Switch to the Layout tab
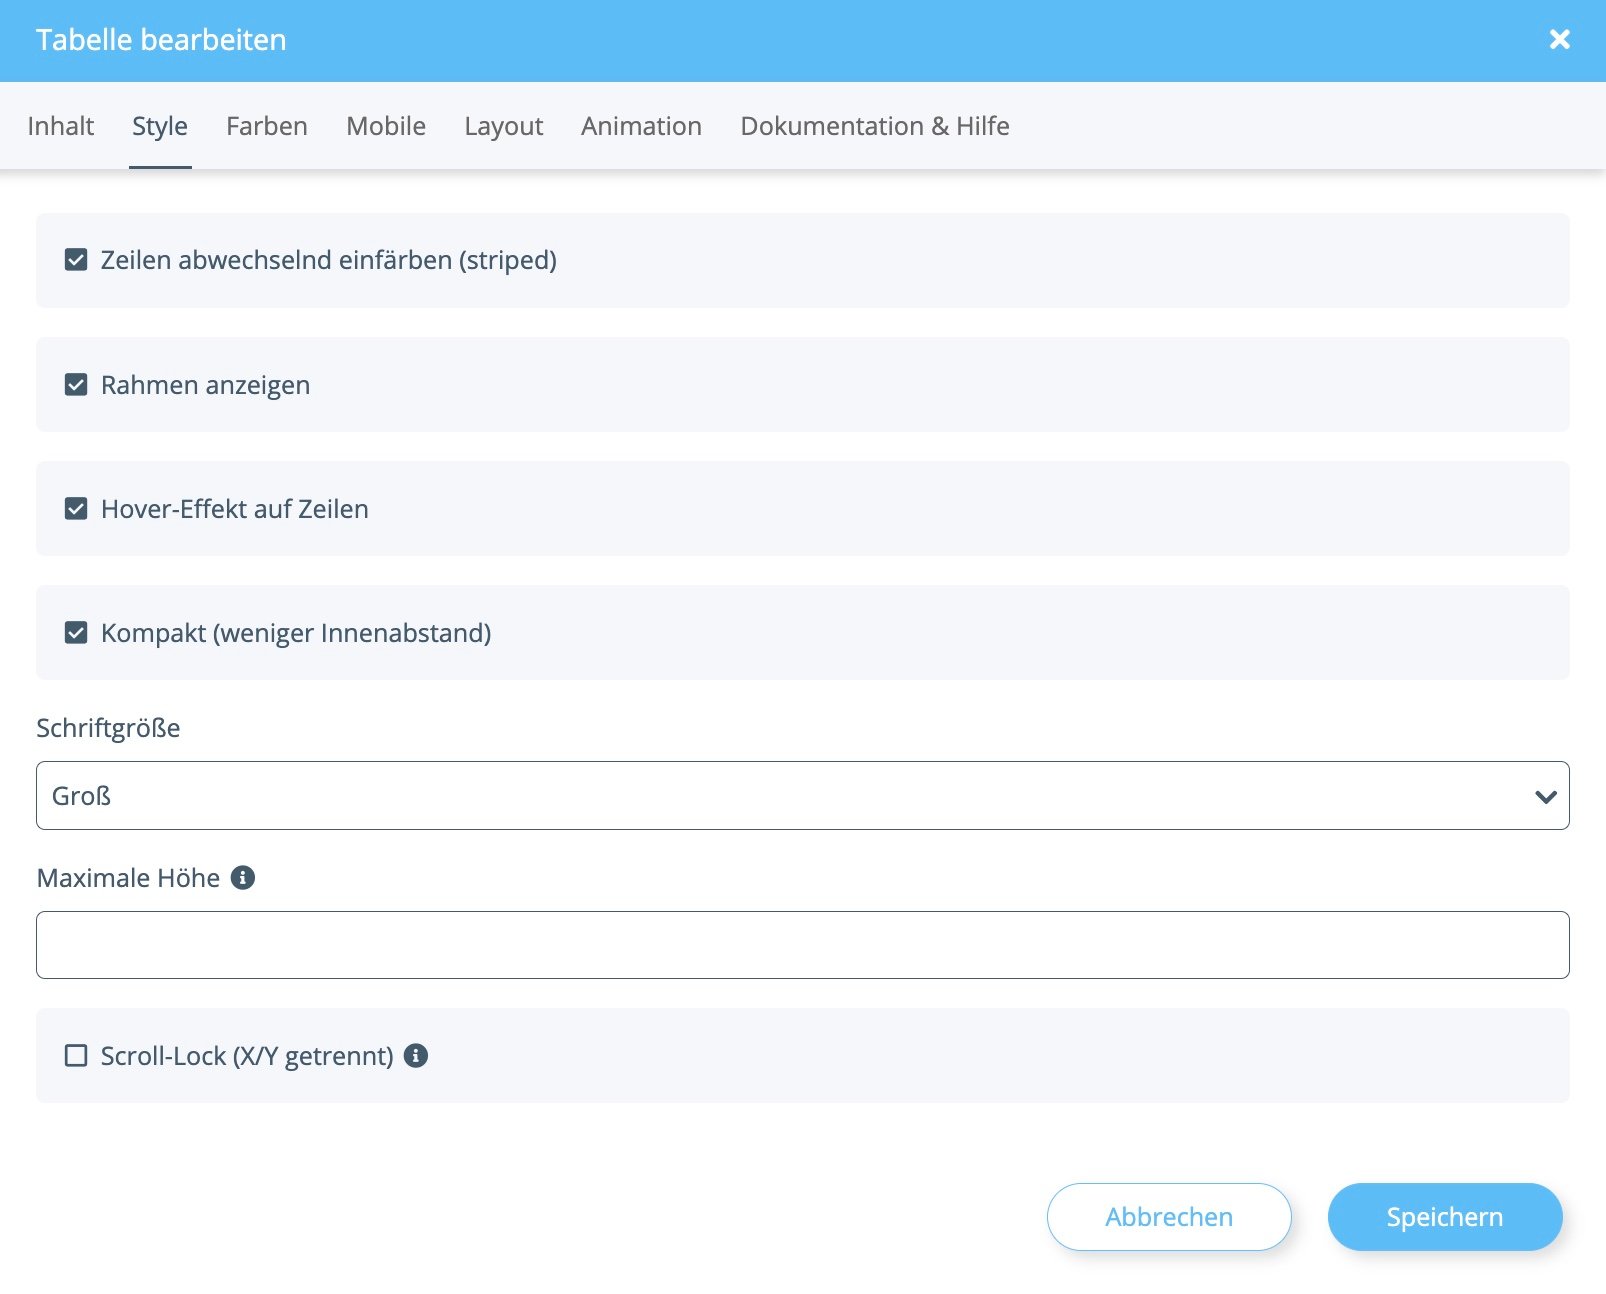Image resolution: width=1606 pixels, height=1294 pixels. [504, 126]
